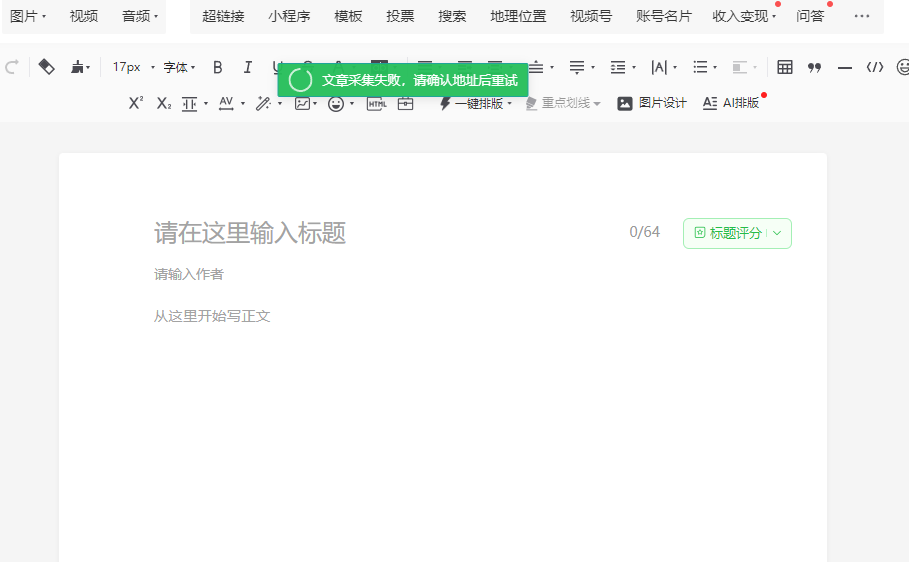This screenshot has height=562, width=909.
Task: Expand the letter spacing AV dropdown arrow
Action: click(243, 104)
